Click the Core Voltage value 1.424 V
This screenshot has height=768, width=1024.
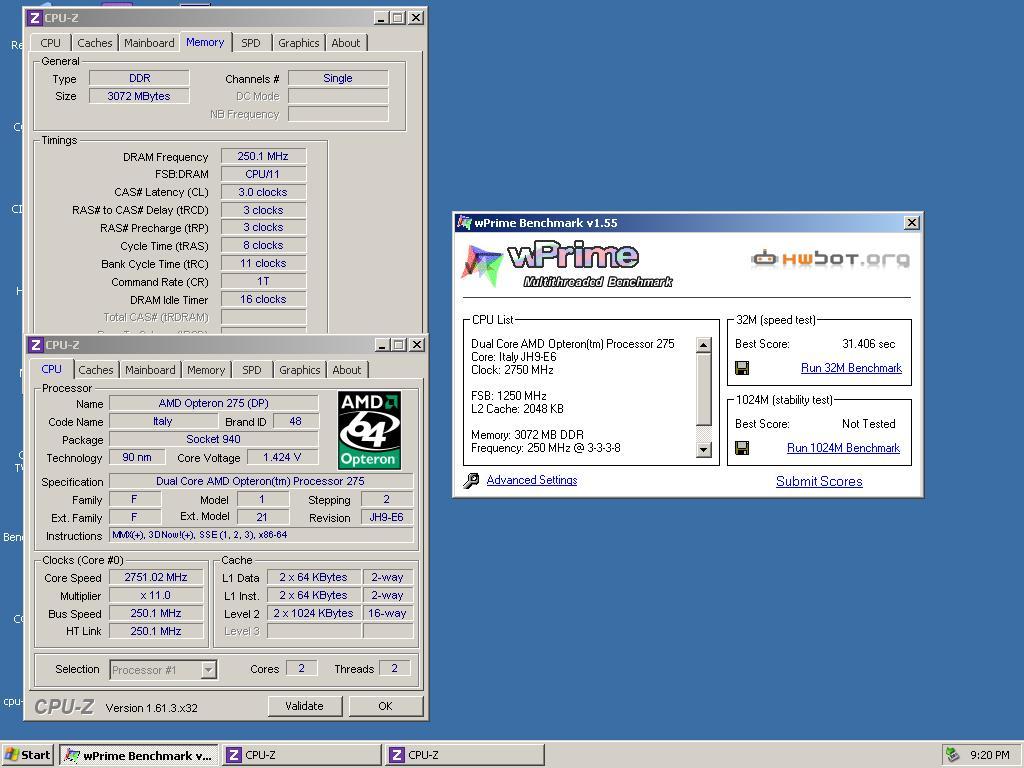pyautogui.click(x=282, y=457)
